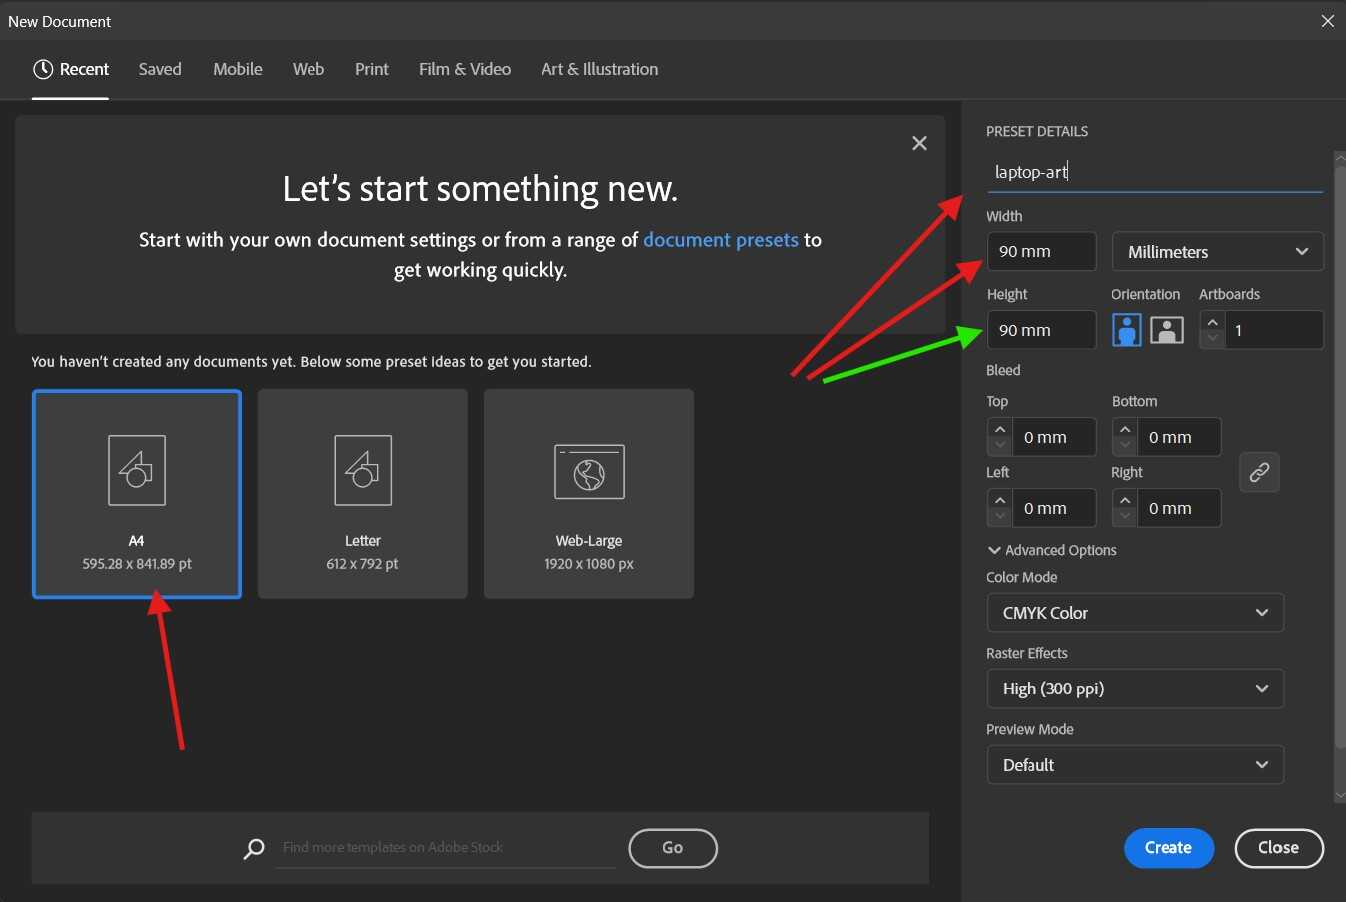Open the CMYK Color mode dropdown

tap(1135, 613)
